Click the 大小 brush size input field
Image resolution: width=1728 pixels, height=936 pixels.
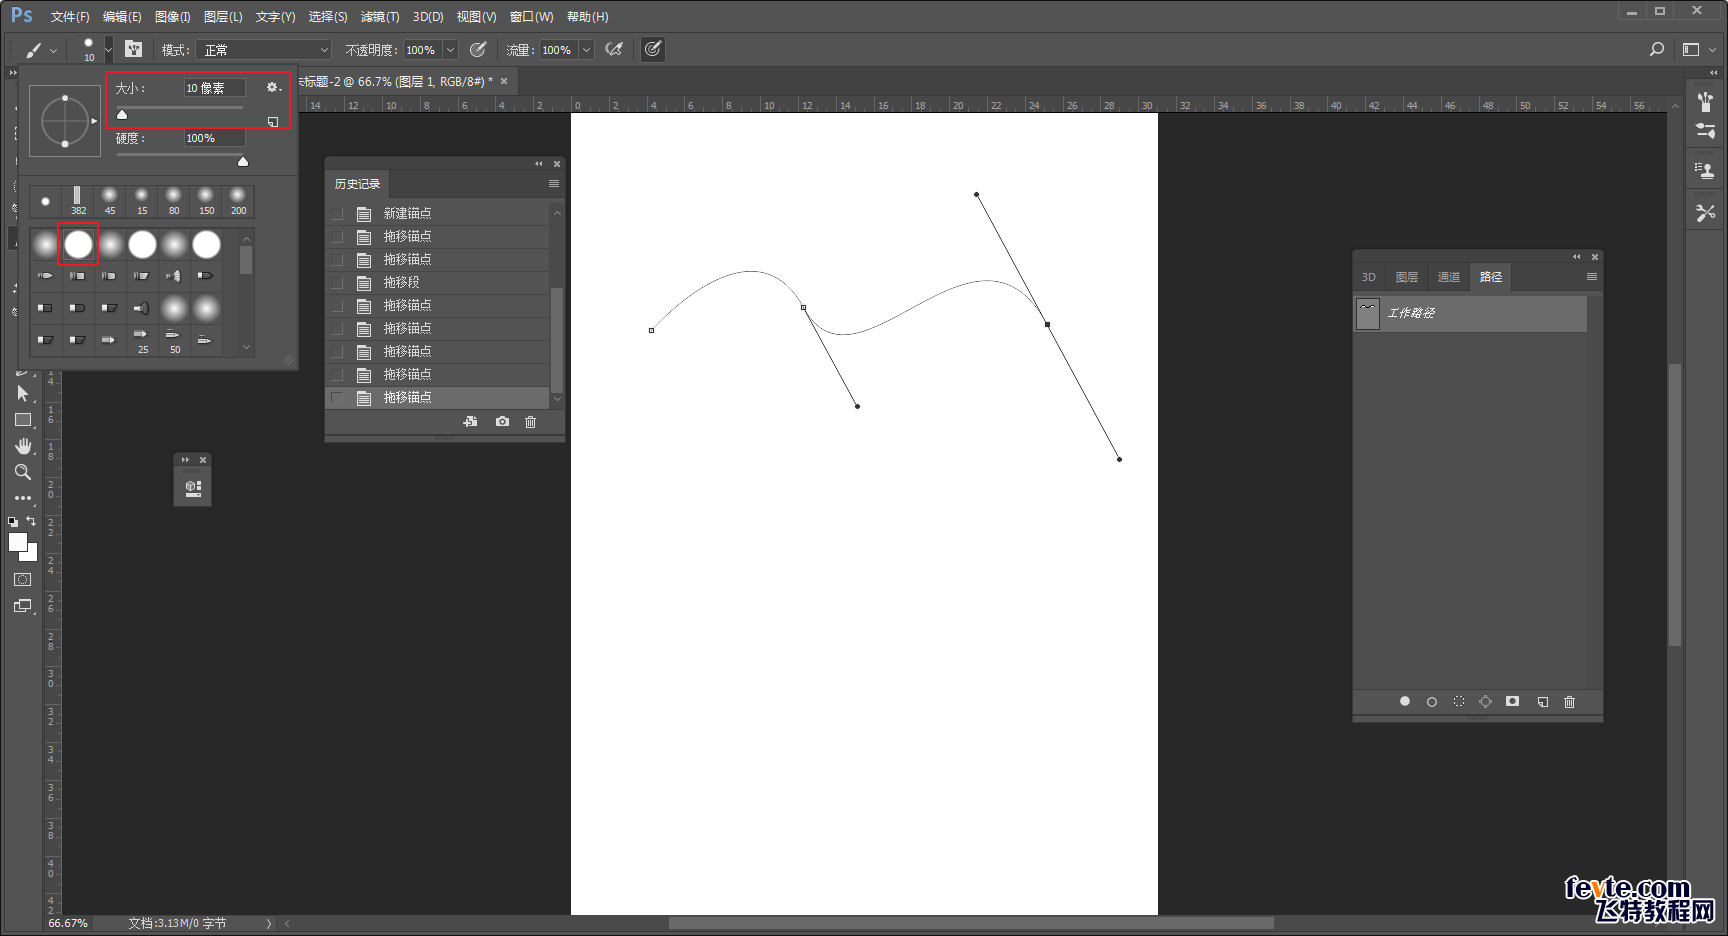tap(214, 88)
